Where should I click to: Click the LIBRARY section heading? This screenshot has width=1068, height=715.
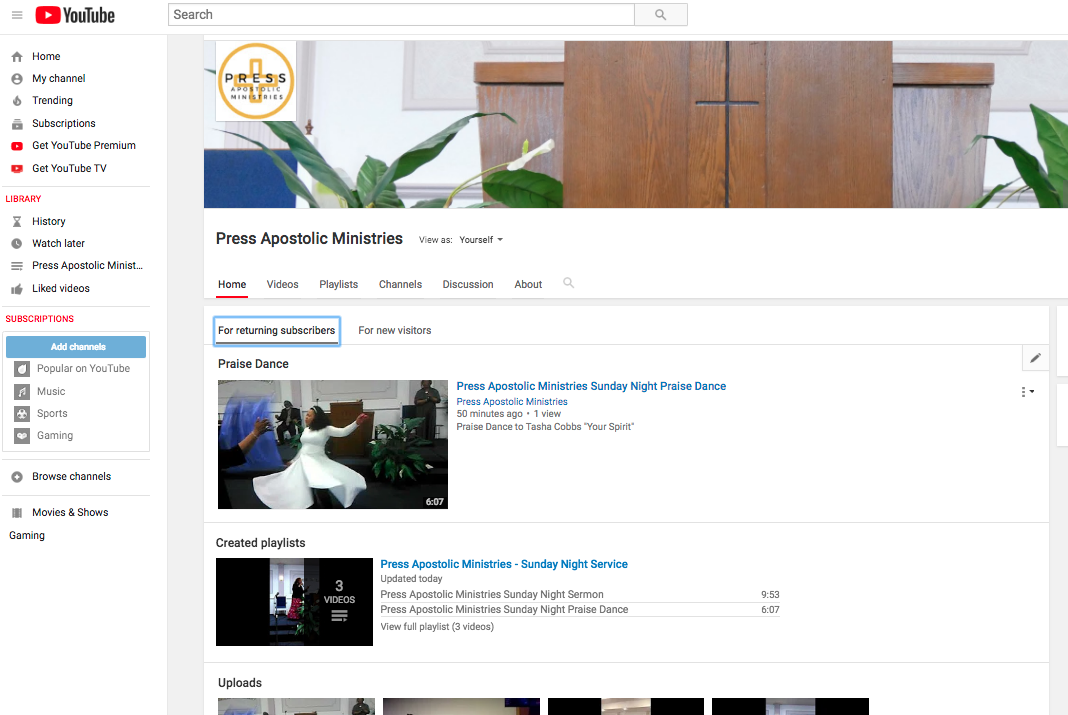click(x=23, y=199)
